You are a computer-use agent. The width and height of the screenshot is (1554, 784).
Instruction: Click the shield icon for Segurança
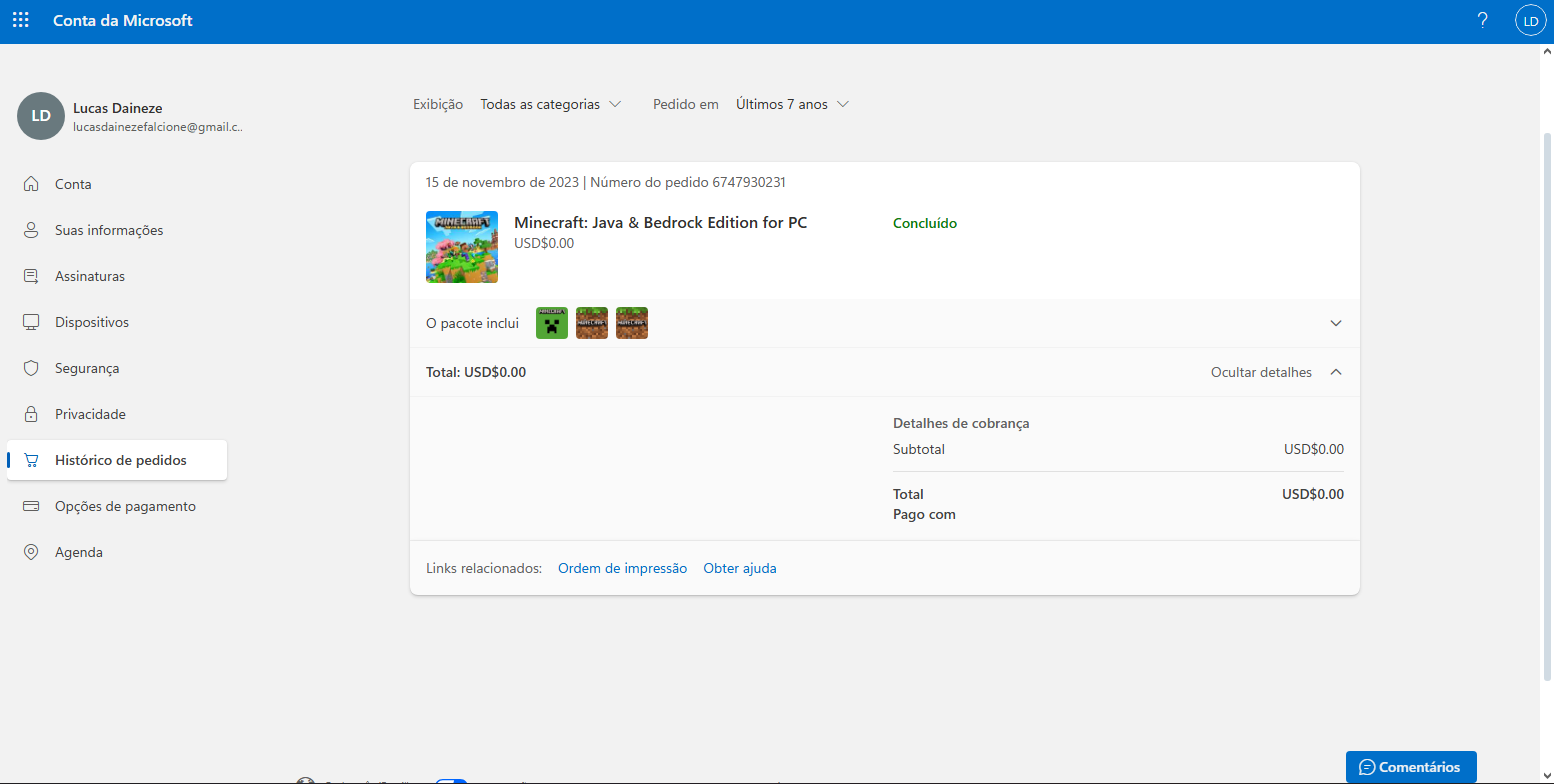(31, 368)
